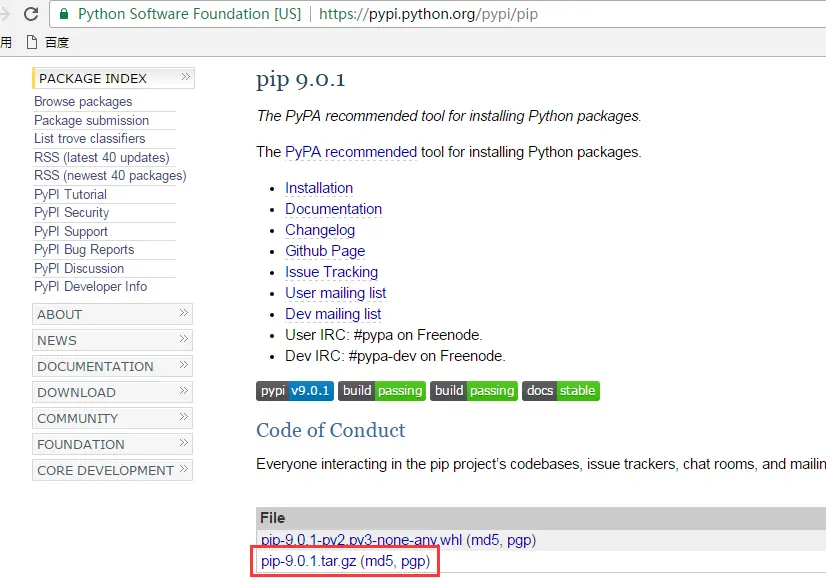Viewport: 826px width, 587px height.
Task: Follow the PyPA recommended link
Action: click(351, 152)
